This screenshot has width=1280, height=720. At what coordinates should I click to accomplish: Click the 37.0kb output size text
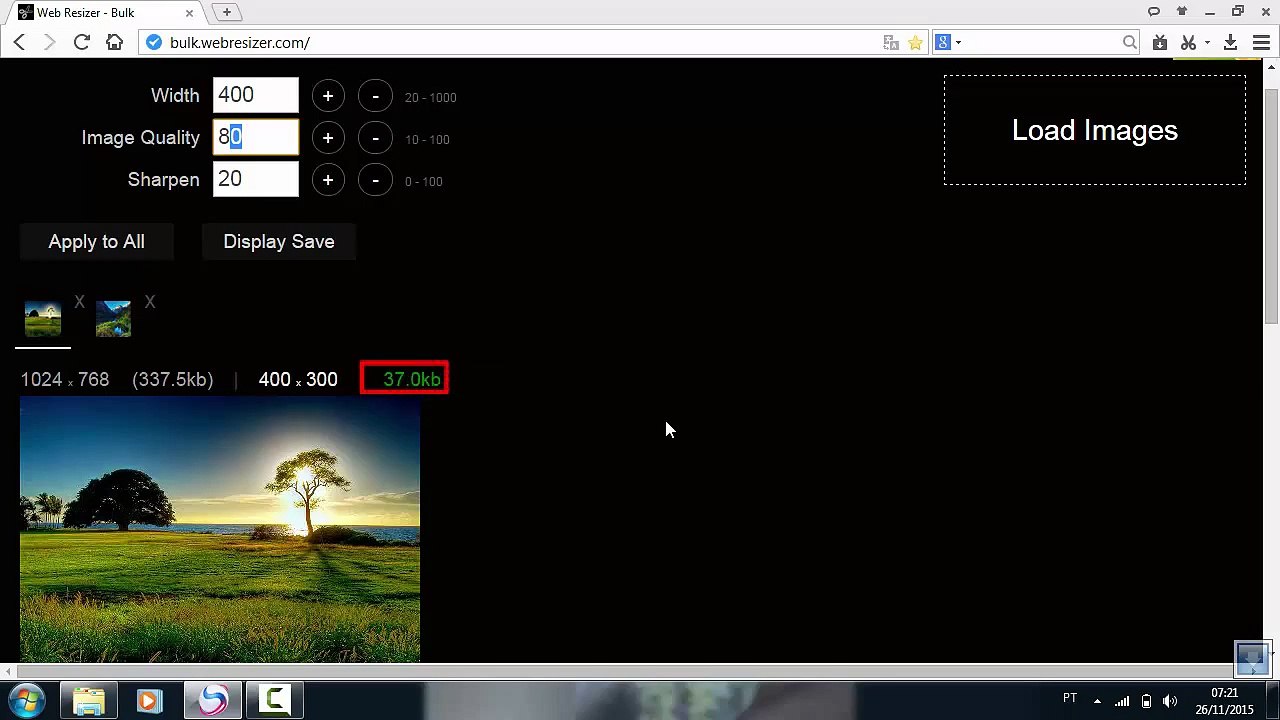pyautogui.click(x=411, y=379)
